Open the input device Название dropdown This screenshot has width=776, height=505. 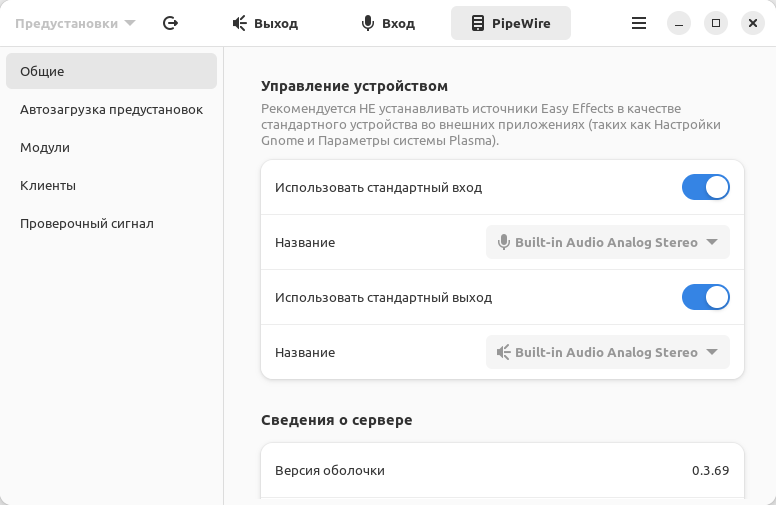(x=608, y=242)
